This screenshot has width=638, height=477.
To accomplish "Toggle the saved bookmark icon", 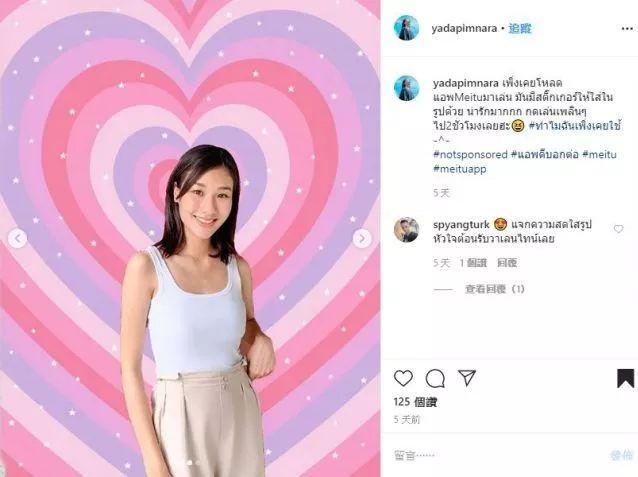I will point(625,379).
